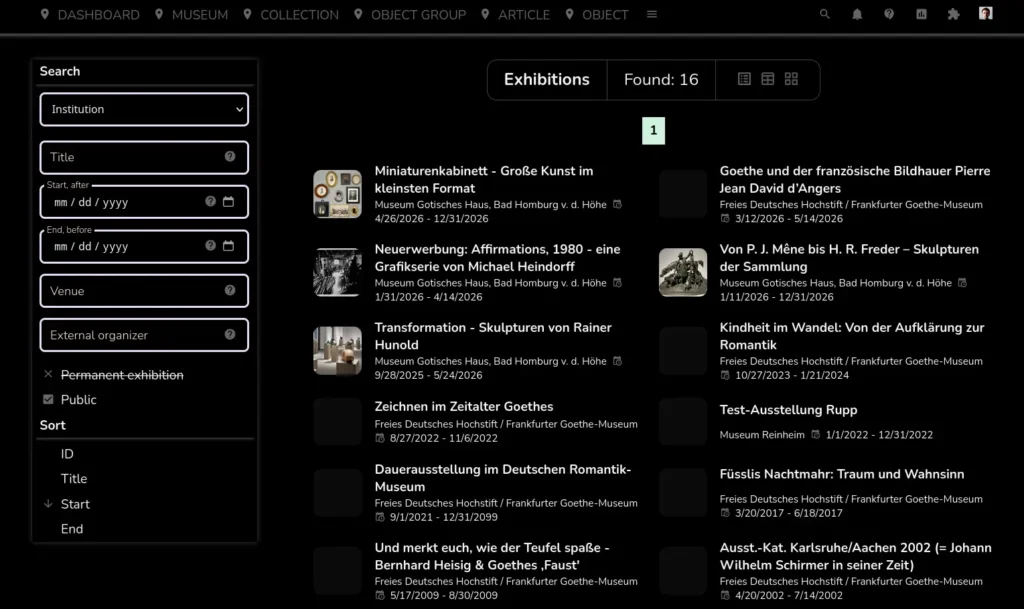Click calendar icon beside Neuerwerbung Affirmations venue
1024x609 pixels.
(617, 283)
